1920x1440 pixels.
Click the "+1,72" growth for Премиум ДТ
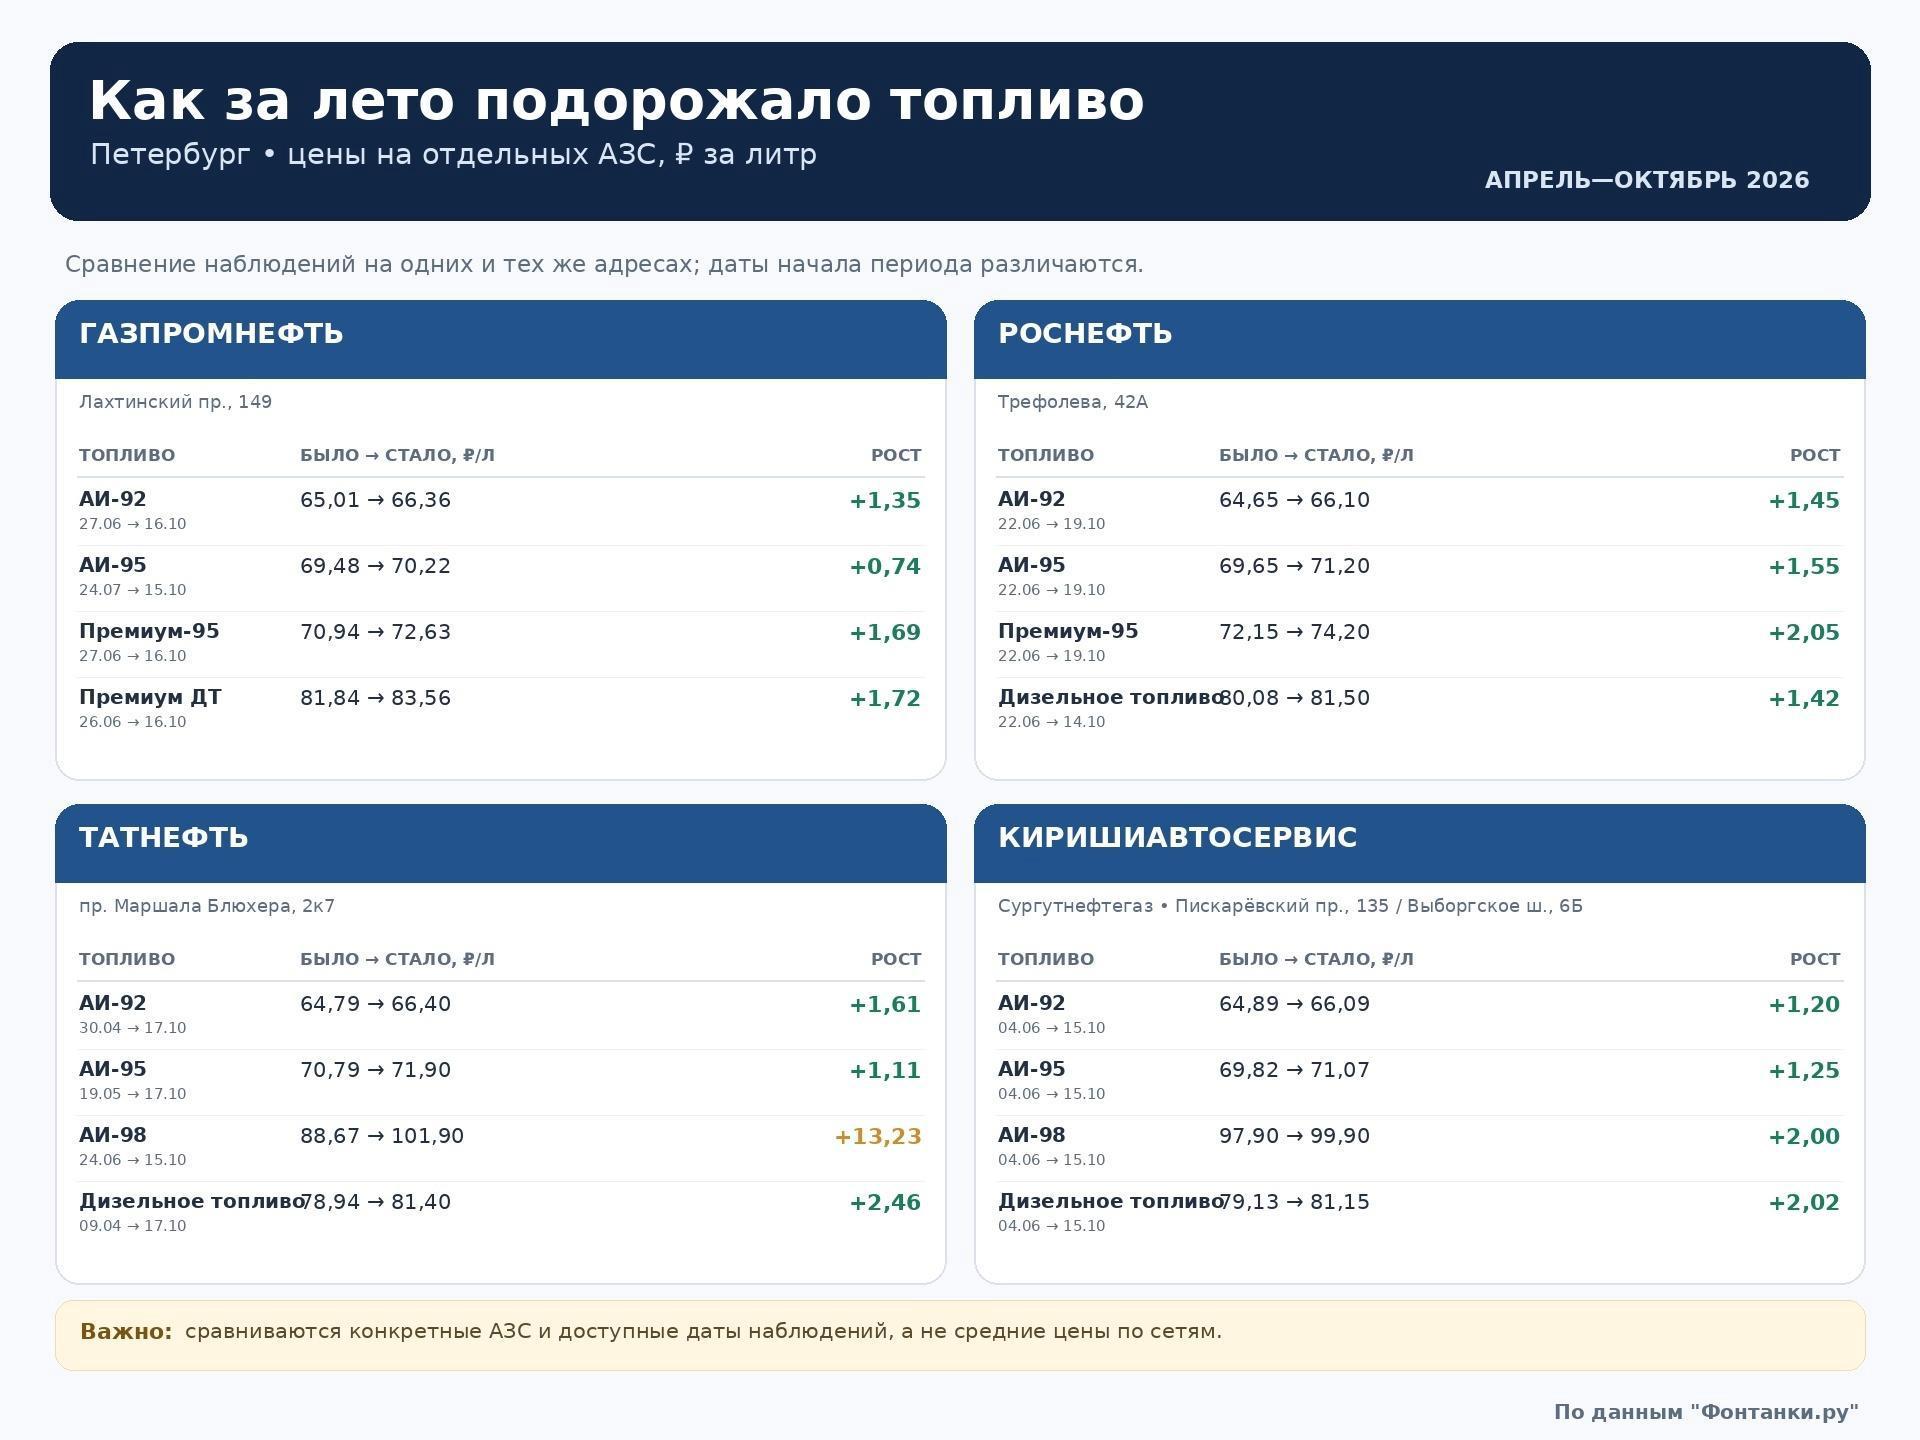pyautogui.click(x=885, y=698)
